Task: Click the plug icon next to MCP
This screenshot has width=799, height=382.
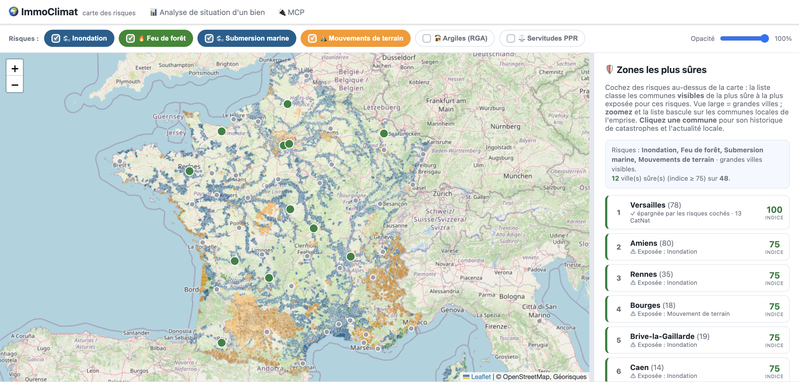Action: [282, 12]
